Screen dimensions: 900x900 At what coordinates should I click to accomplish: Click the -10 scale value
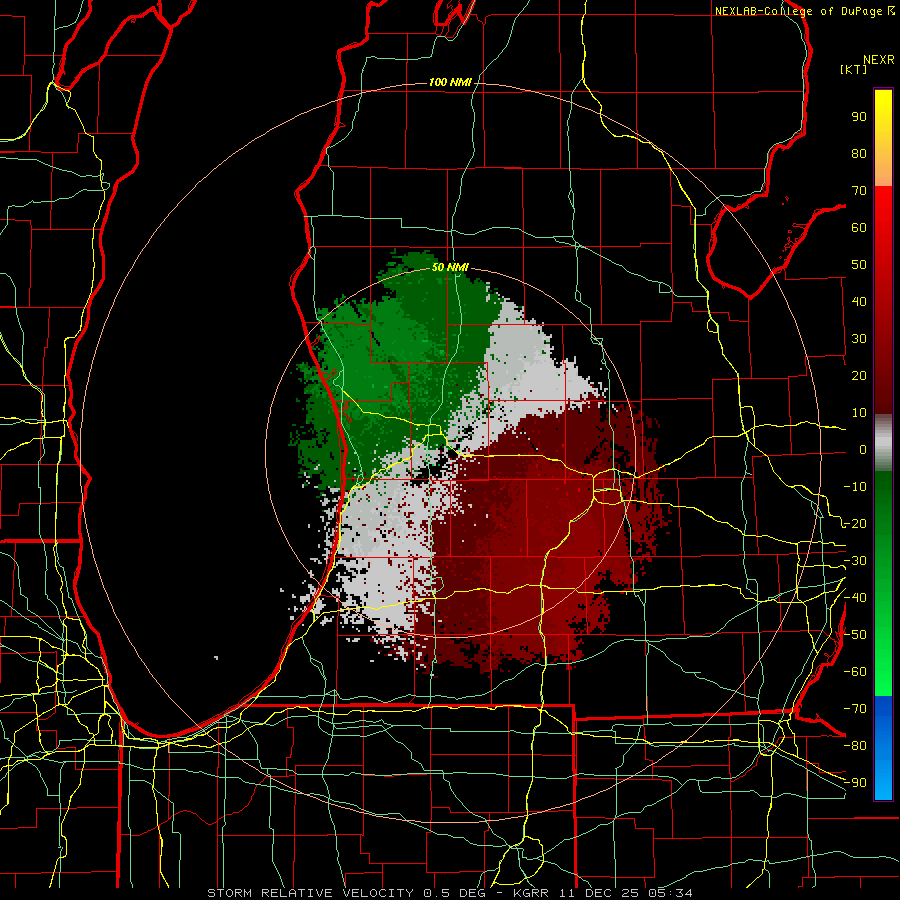(855, 487)
